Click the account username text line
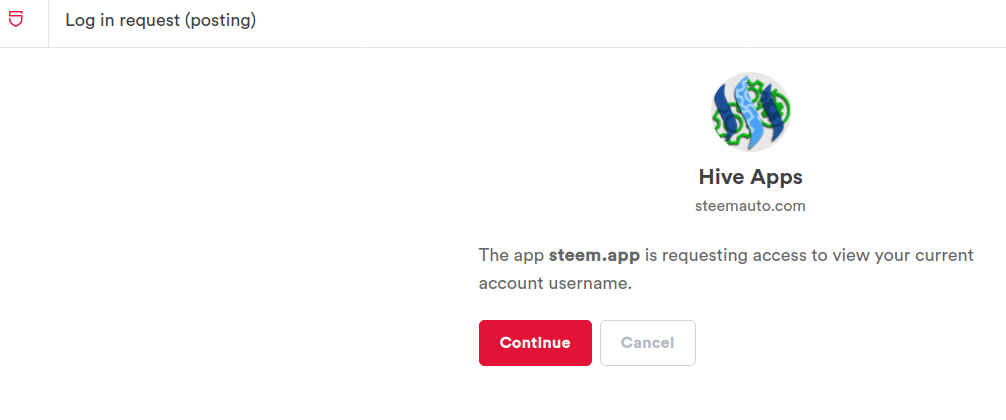 [x=555, y=283]
